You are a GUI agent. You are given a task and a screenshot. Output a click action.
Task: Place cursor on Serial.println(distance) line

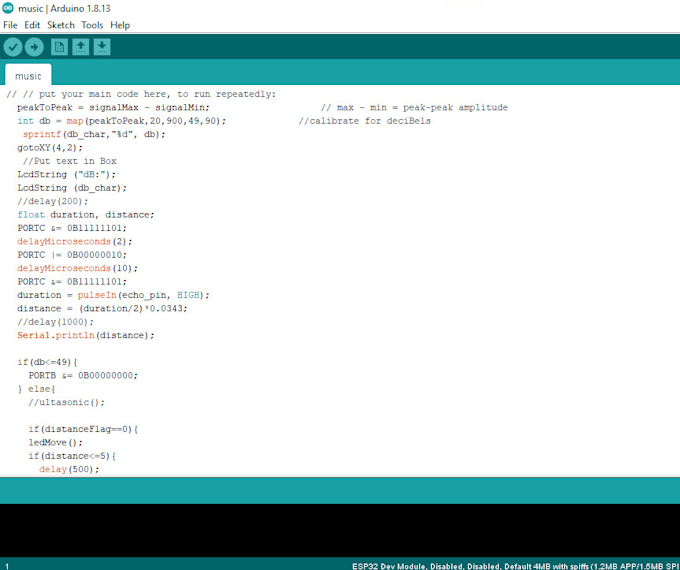point(85,335)
